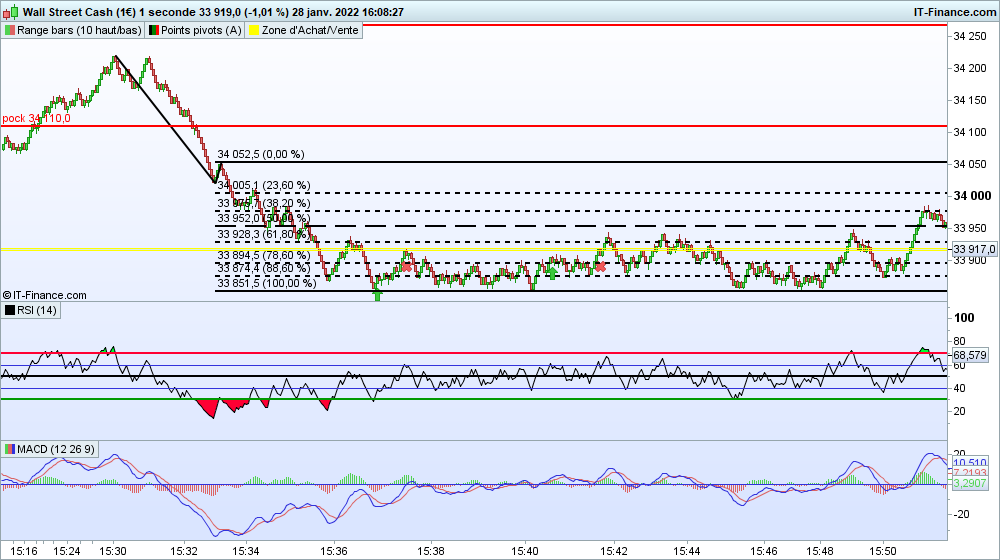Image resolution: width=1000 pixels, height=560 pixels.
Task: Click the candlestick icon beside Wall Street Cash title
Action: point(11,12)
